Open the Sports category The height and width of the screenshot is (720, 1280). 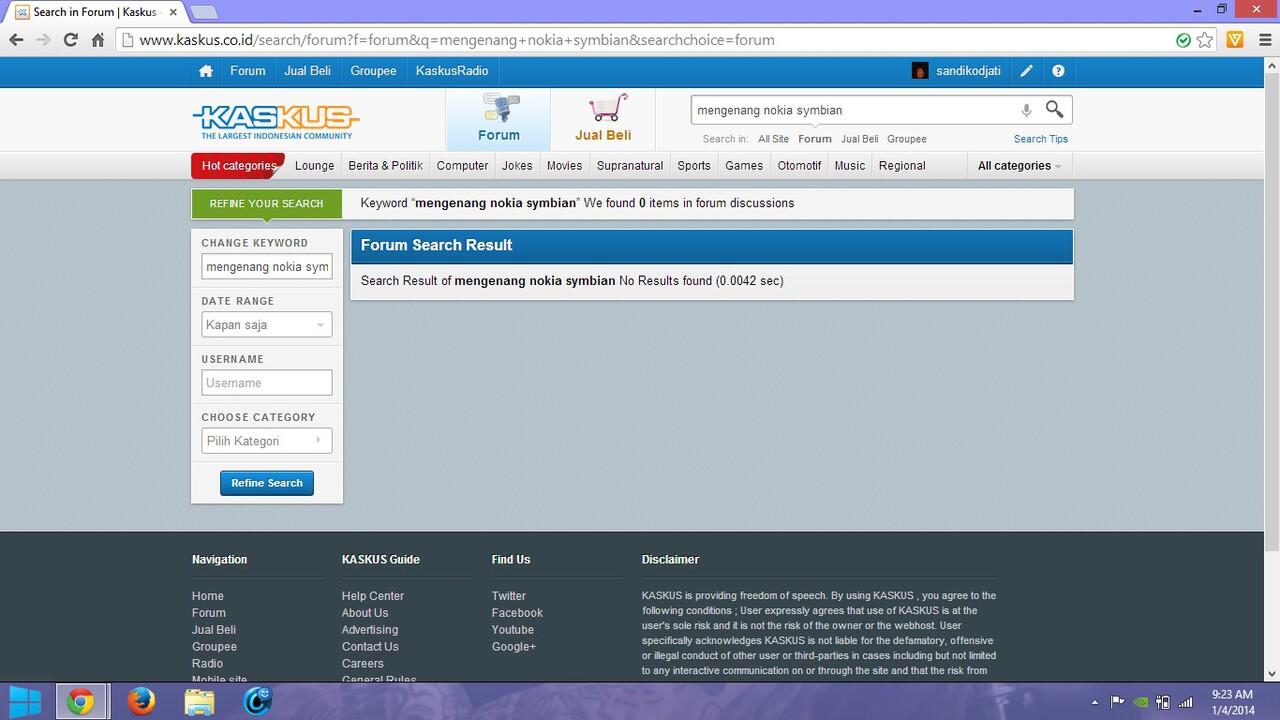[694, 166]
